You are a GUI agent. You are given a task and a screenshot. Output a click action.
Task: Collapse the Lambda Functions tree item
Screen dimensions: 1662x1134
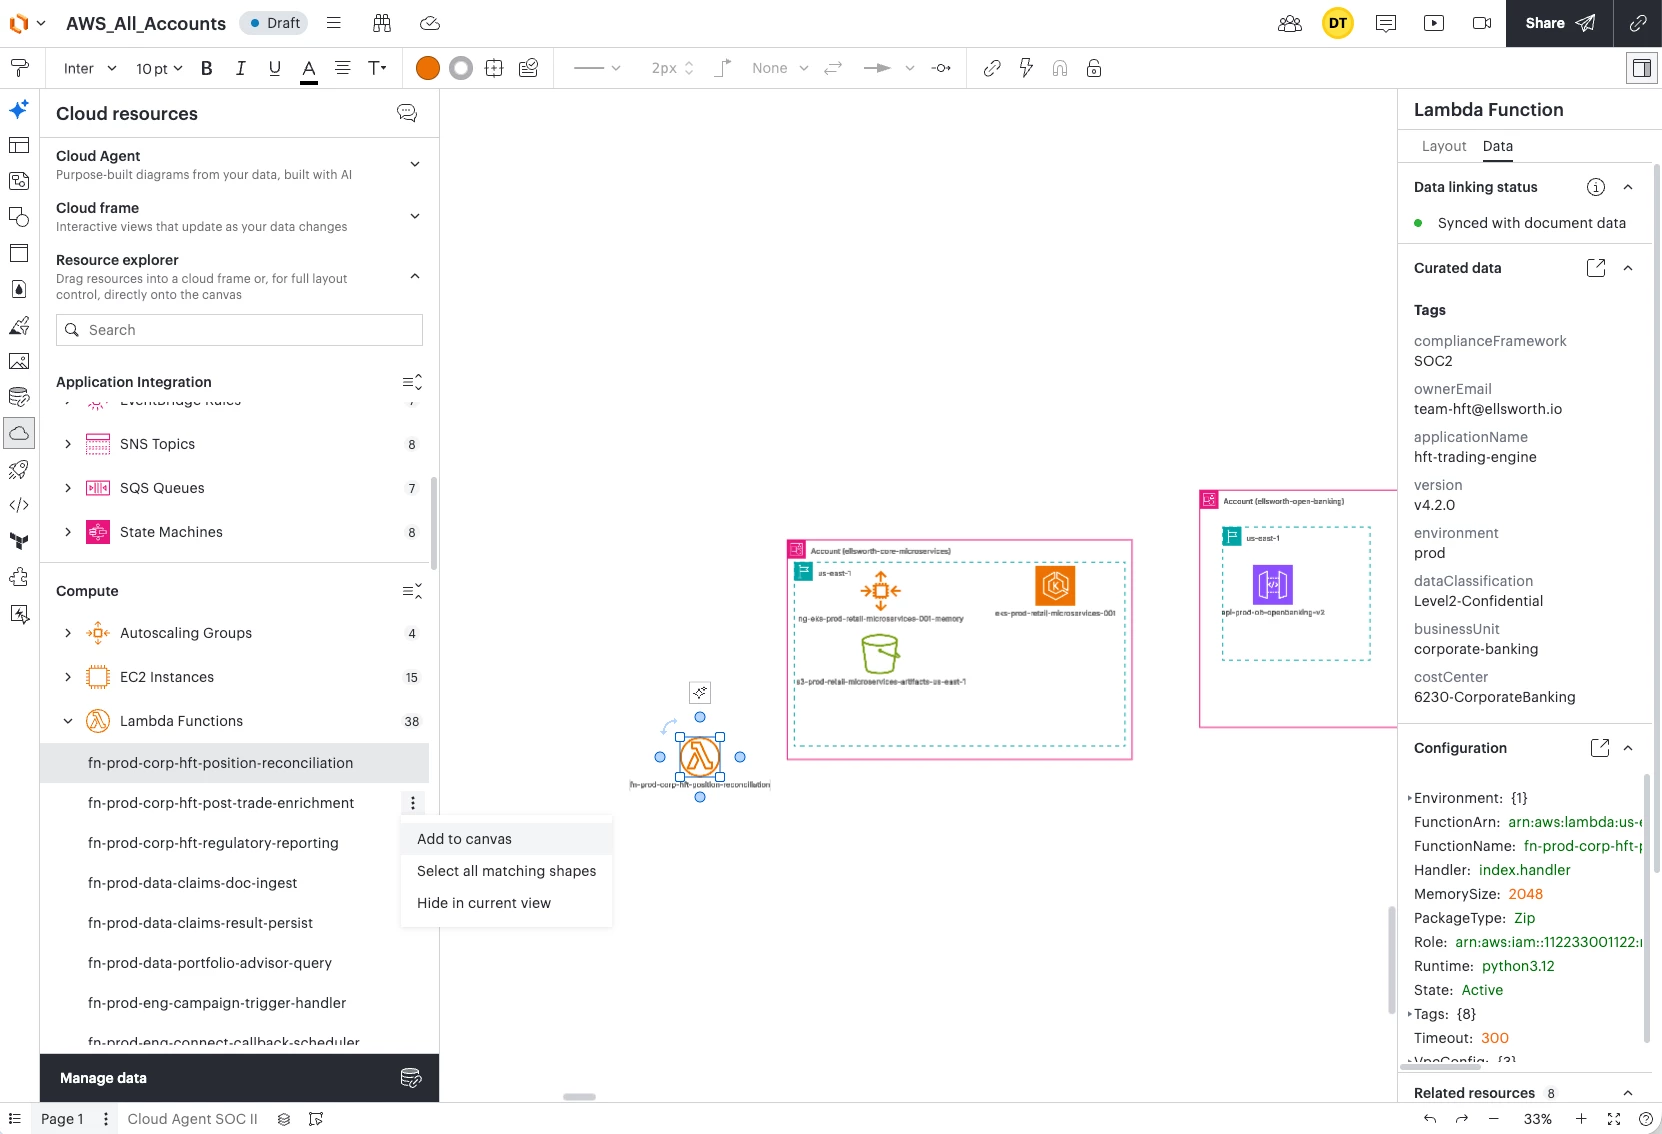pyautogui.click(x=68, y=721)
